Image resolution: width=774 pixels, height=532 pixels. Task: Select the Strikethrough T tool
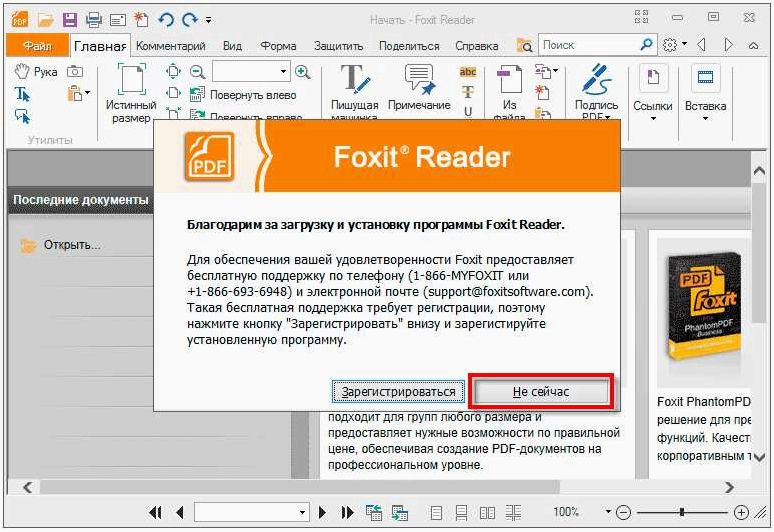(468, 92)
